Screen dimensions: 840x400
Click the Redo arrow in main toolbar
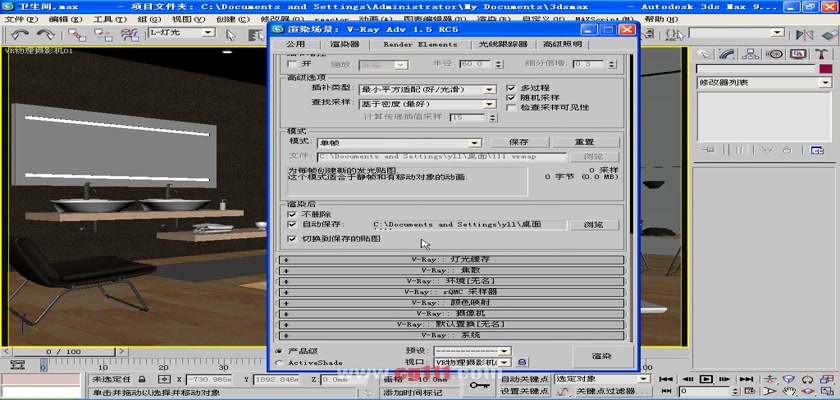point(46,35)
